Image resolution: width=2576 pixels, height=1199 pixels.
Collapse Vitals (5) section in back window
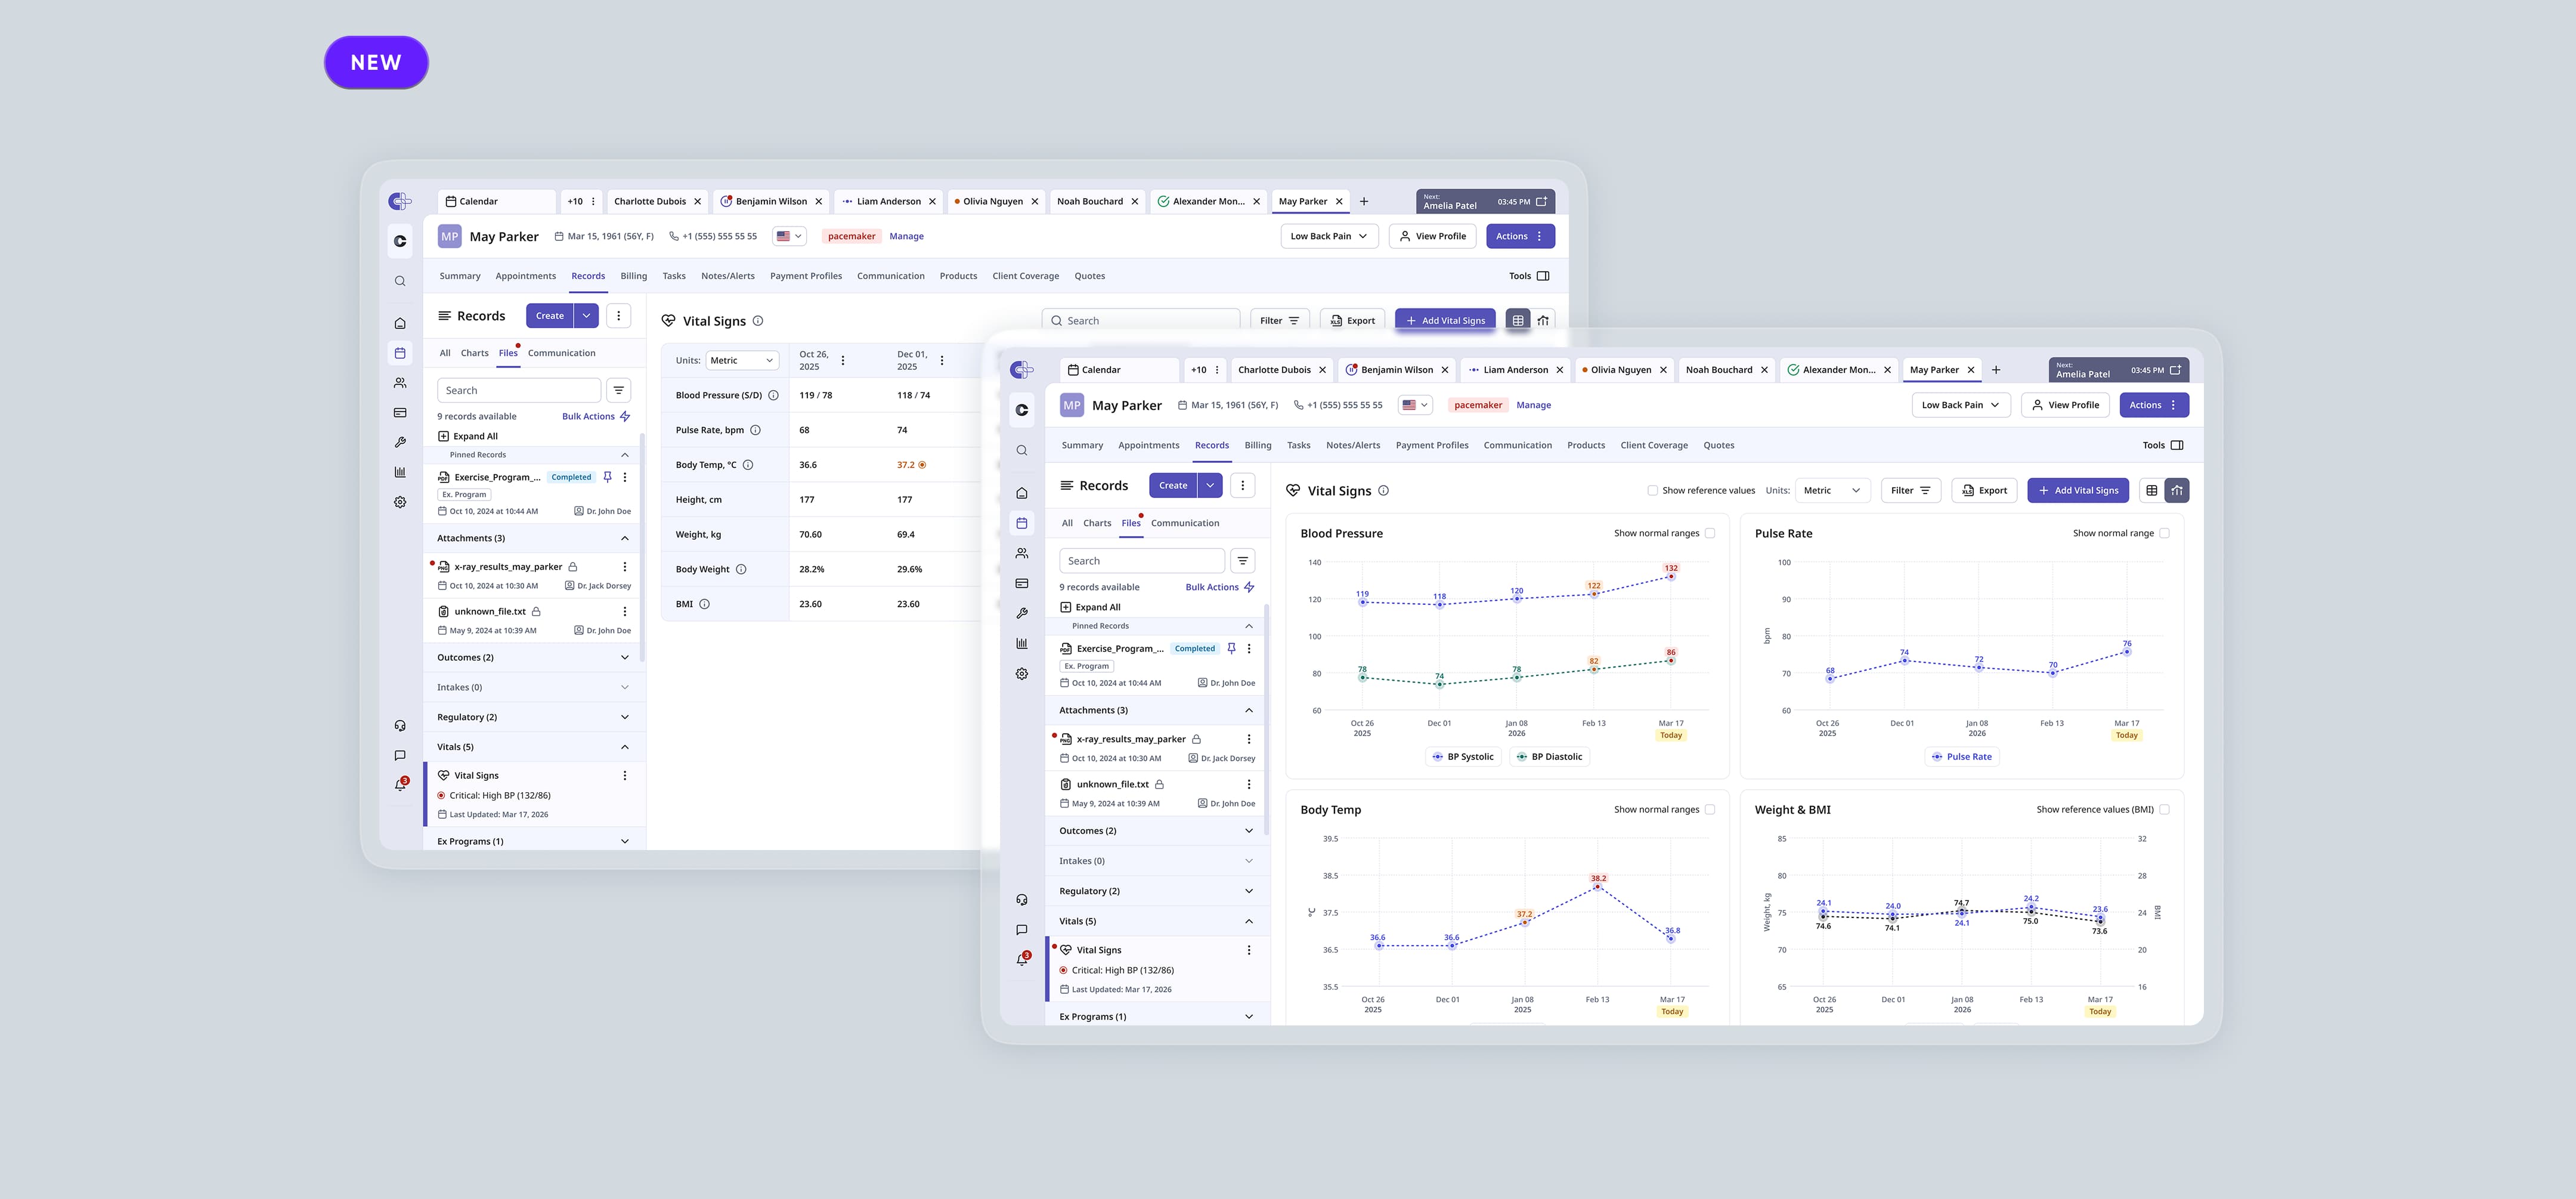(x=625, y=747)
